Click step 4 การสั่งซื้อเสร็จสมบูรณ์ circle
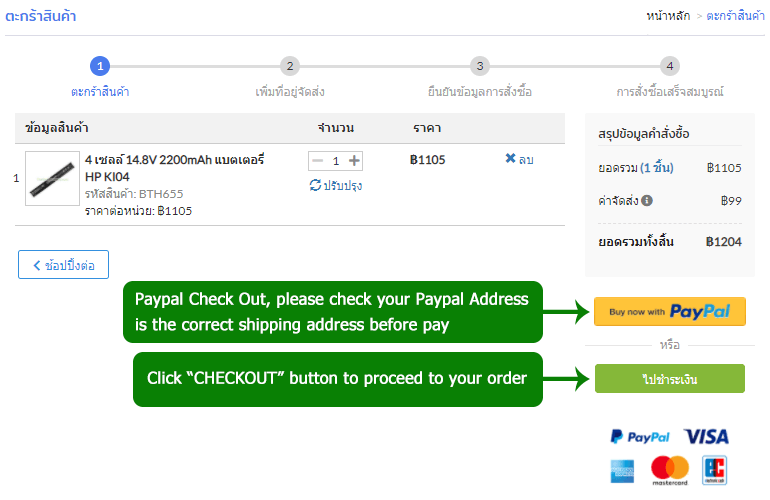770x500 pixels. click(x=669, y=66)
